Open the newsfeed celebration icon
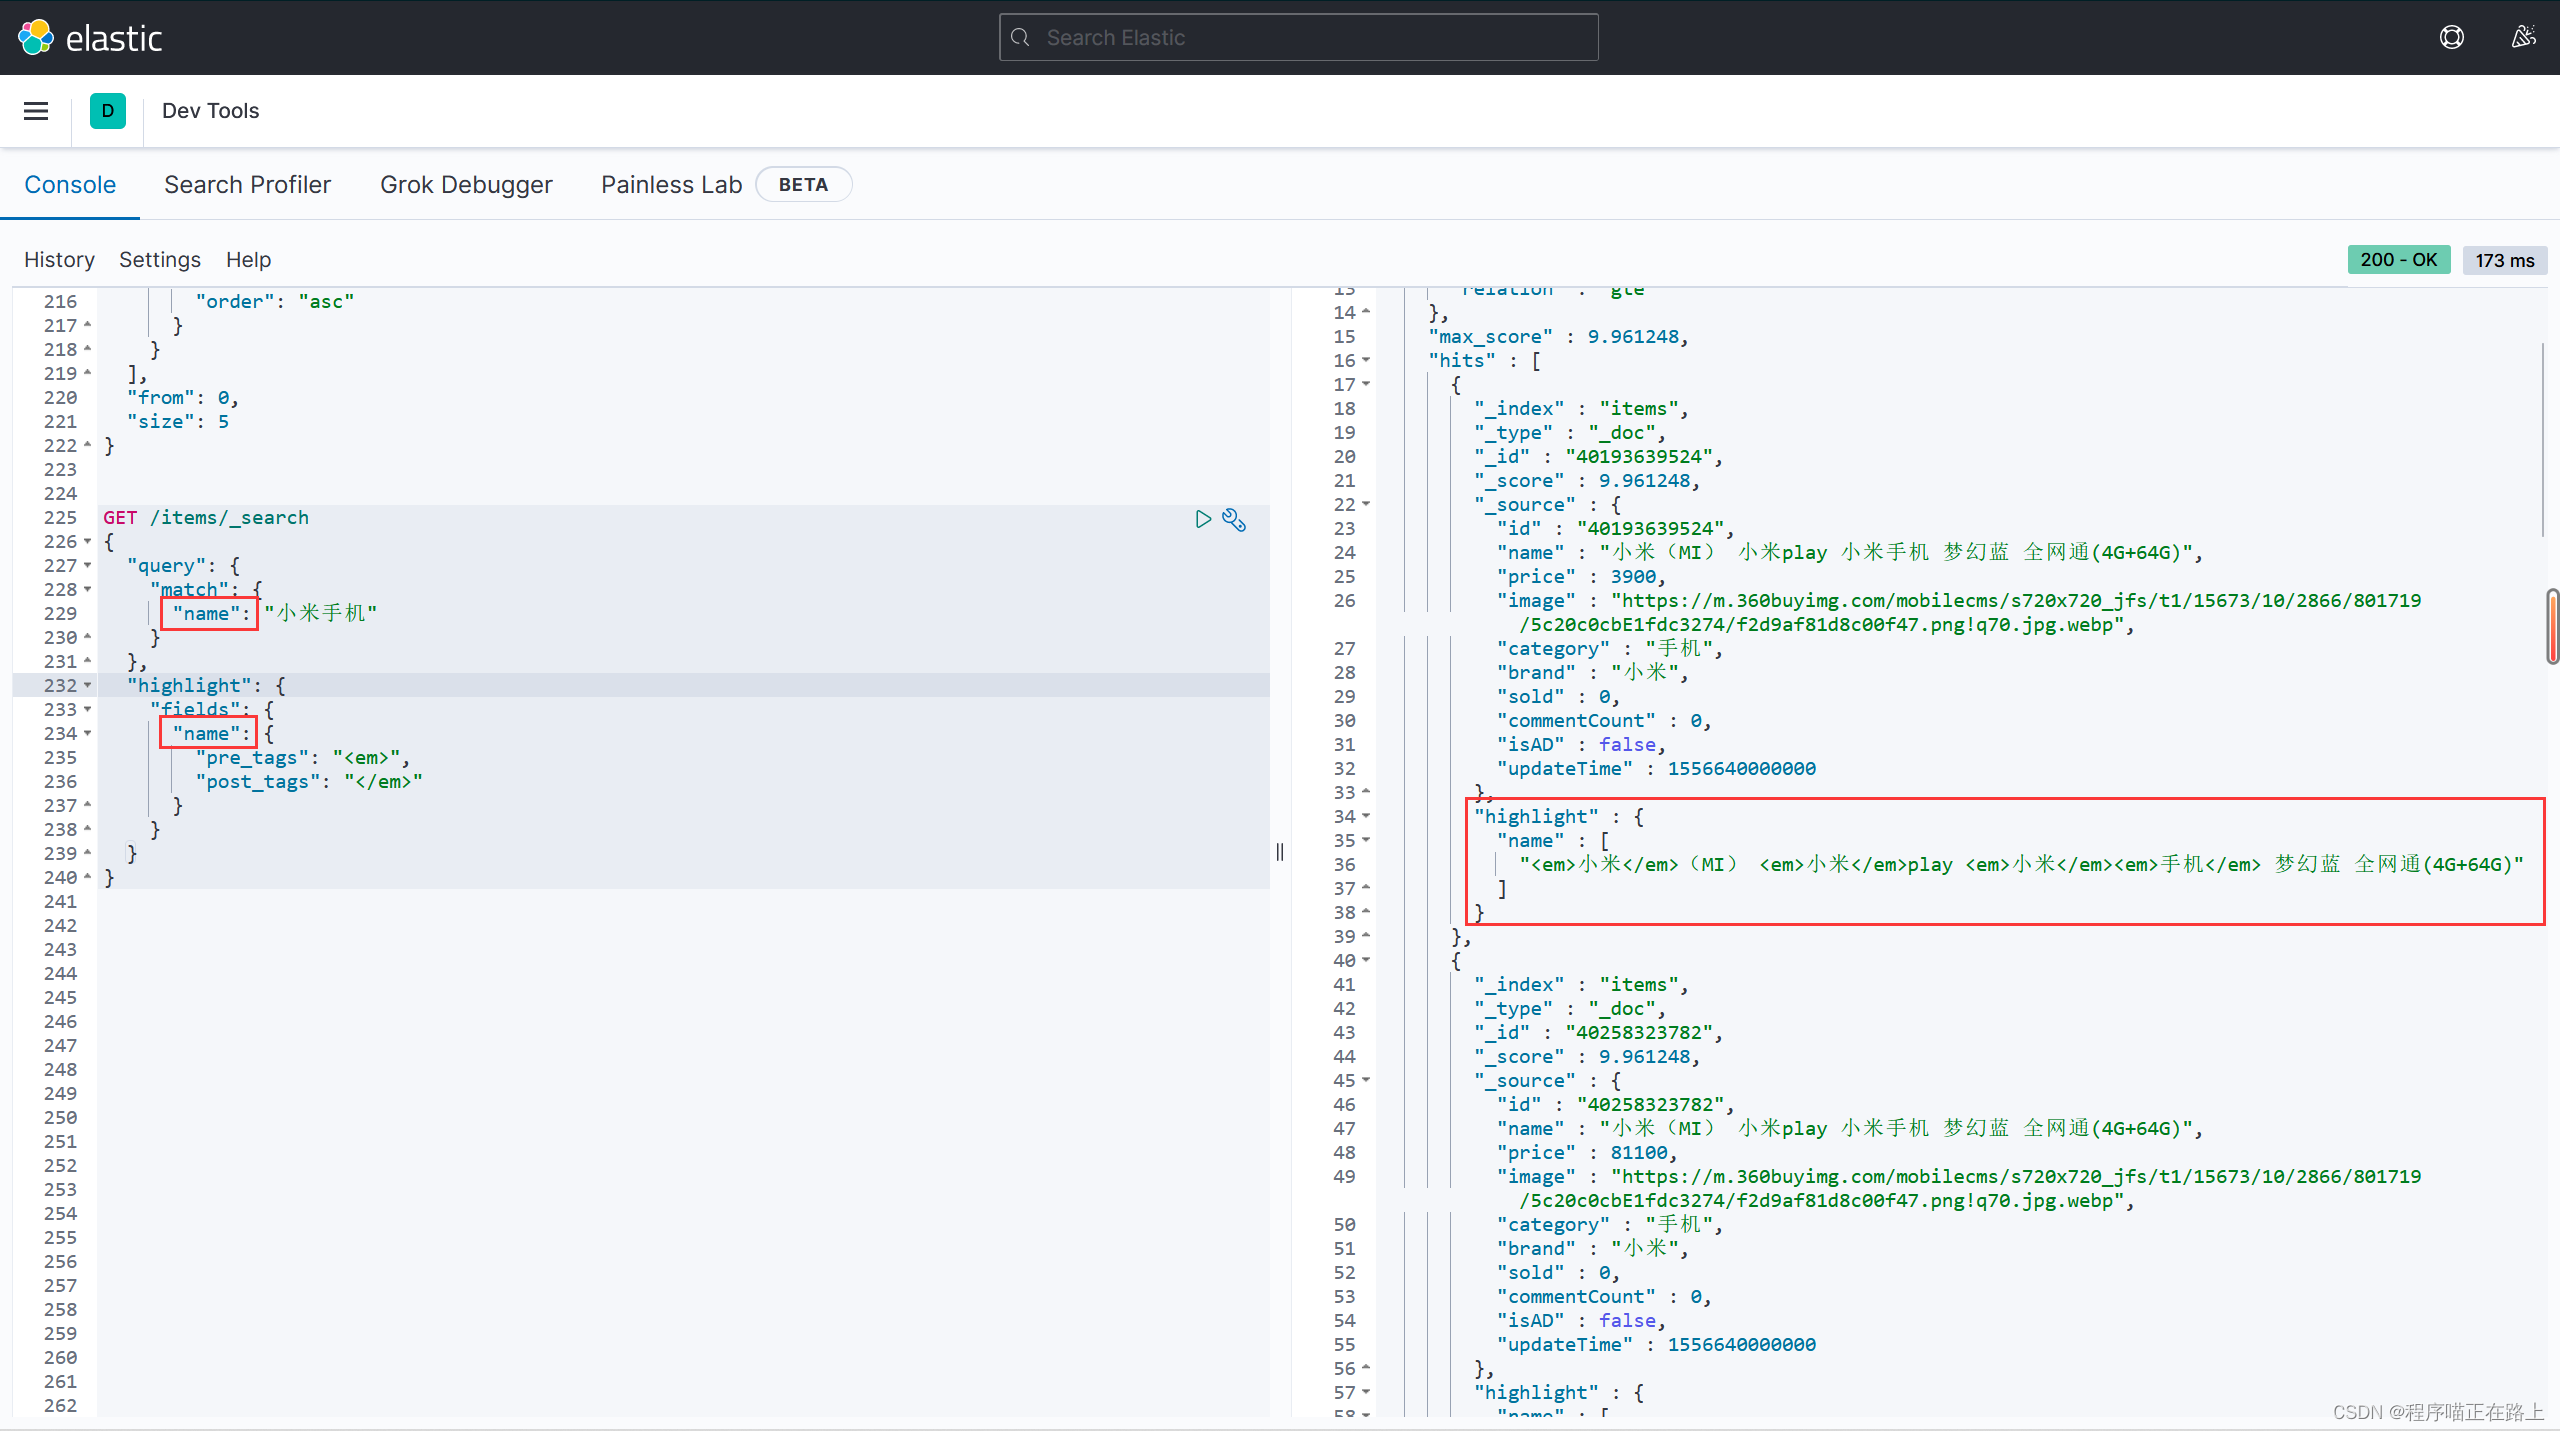The width and height of the screenshot is (2560, 1431). pos(2523,37)
